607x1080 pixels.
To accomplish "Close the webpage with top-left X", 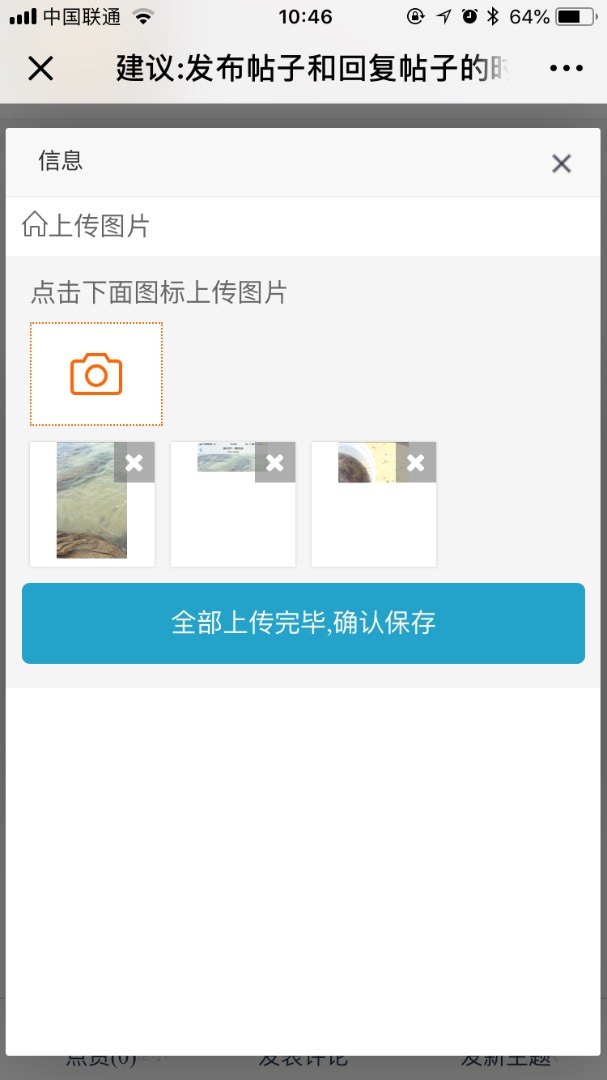I will (41, 68).
